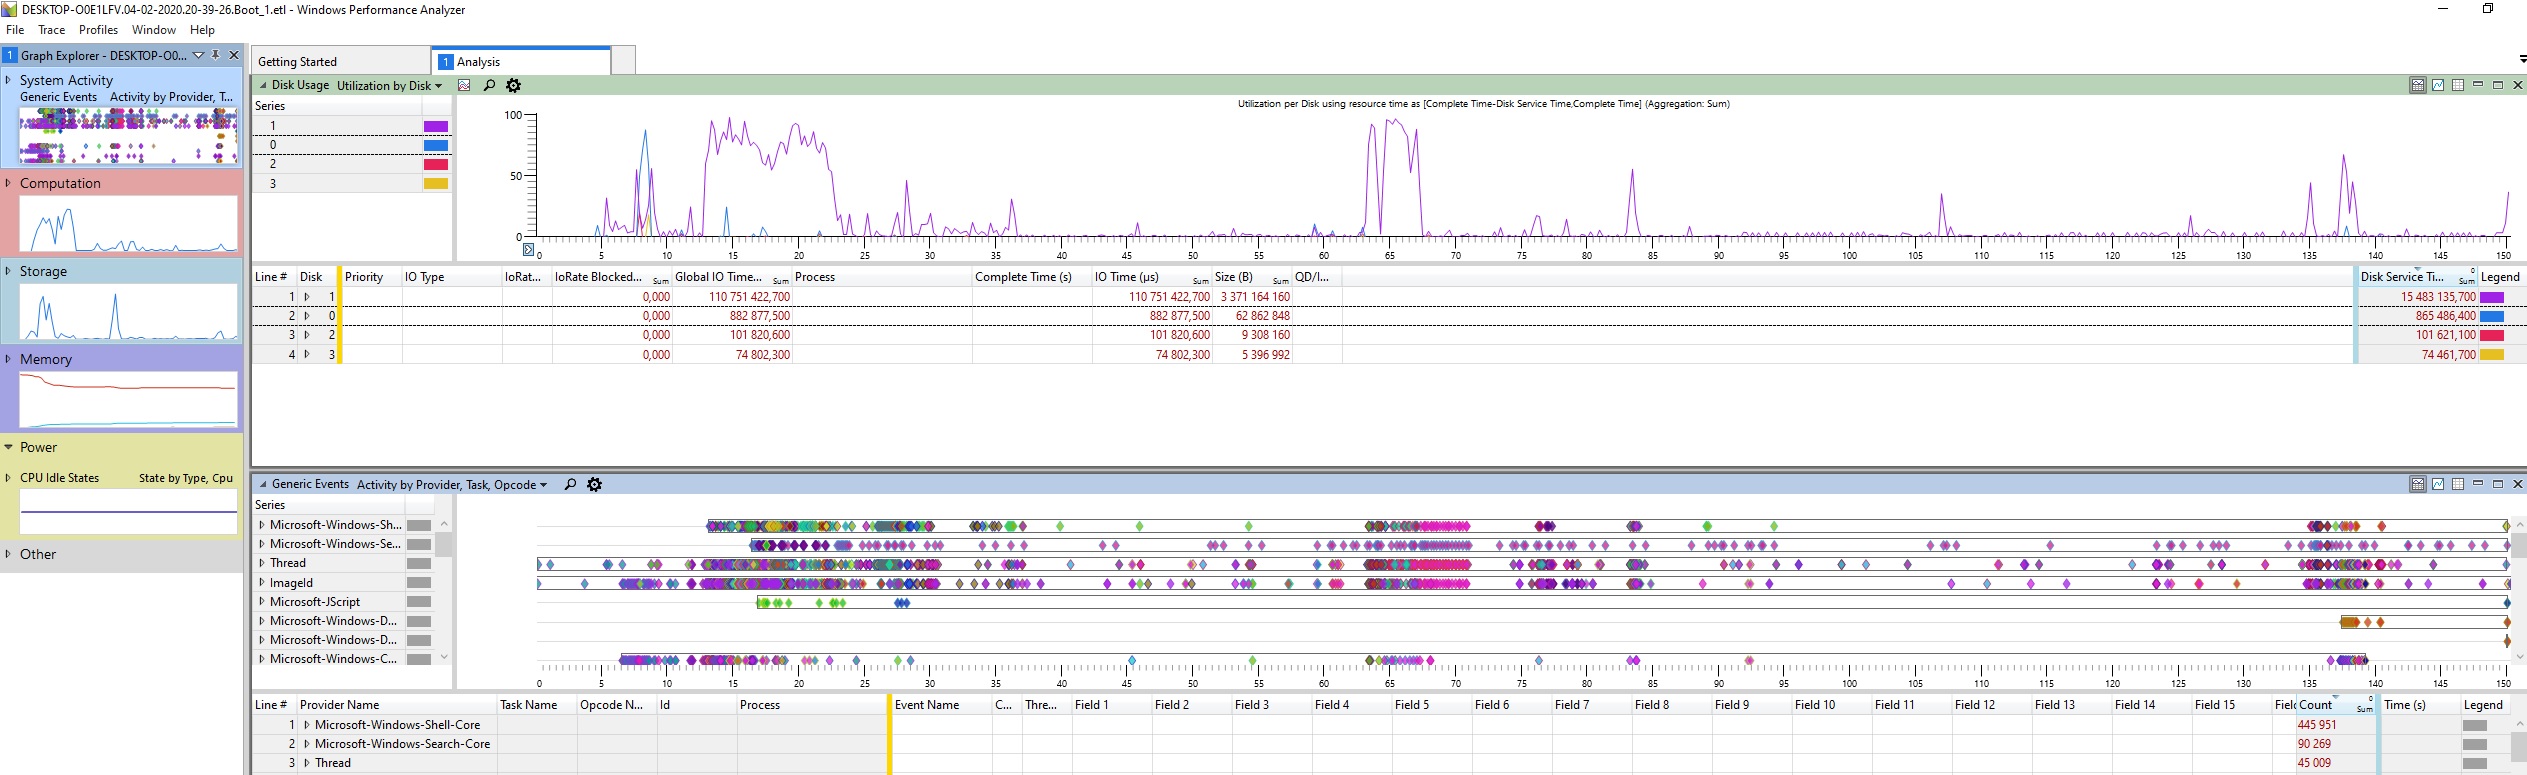Click purple color swatch for series 1
The image size is (2527, 775).
(436, 126)
